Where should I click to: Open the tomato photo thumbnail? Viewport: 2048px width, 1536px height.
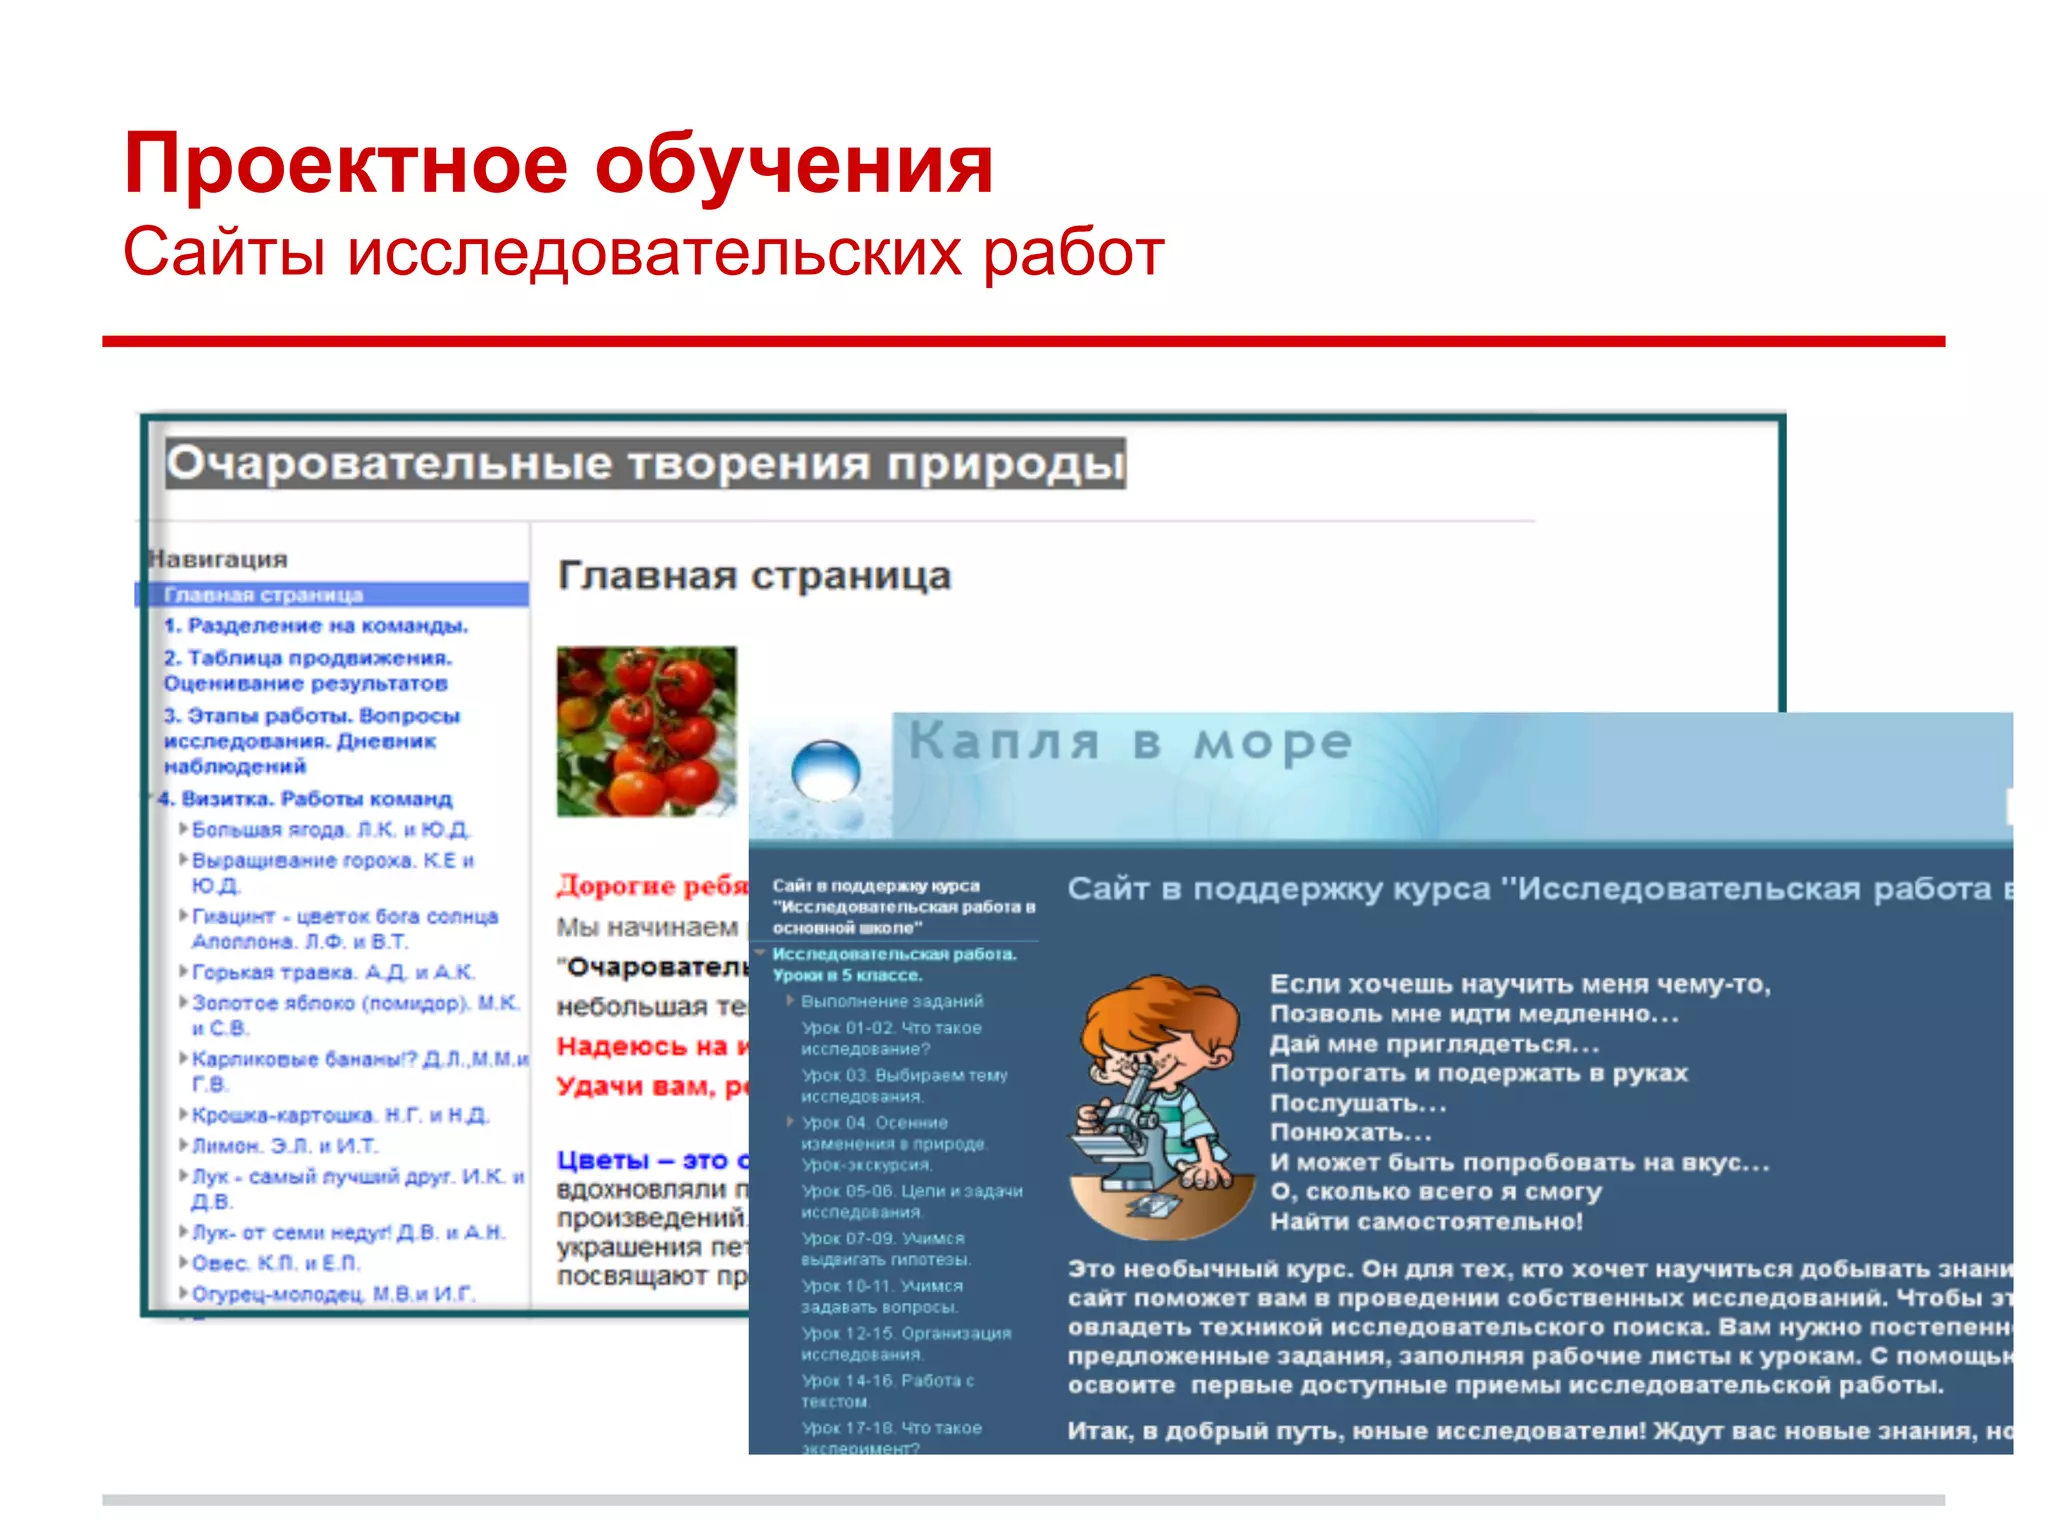[x=646, y=731]
